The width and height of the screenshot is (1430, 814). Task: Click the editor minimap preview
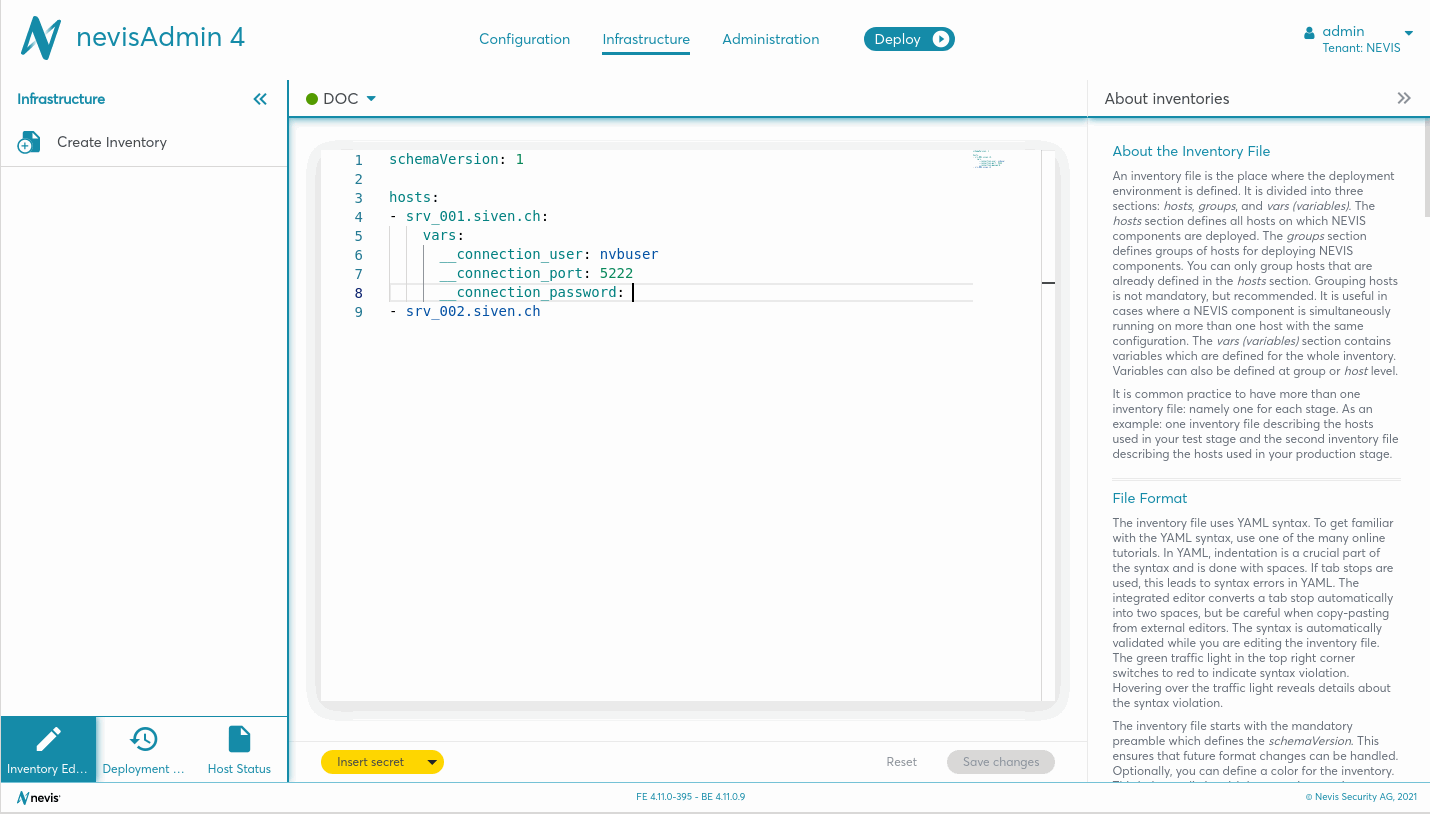[x=988, y=160]
